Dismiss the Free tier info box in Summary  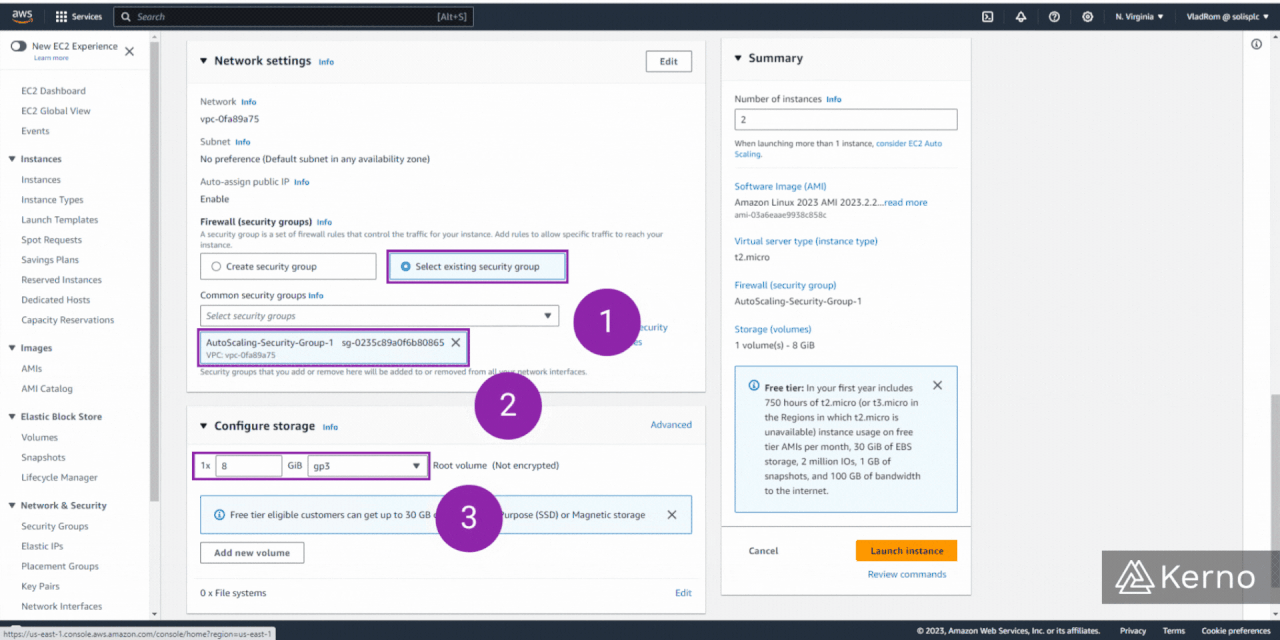(937, 385)
